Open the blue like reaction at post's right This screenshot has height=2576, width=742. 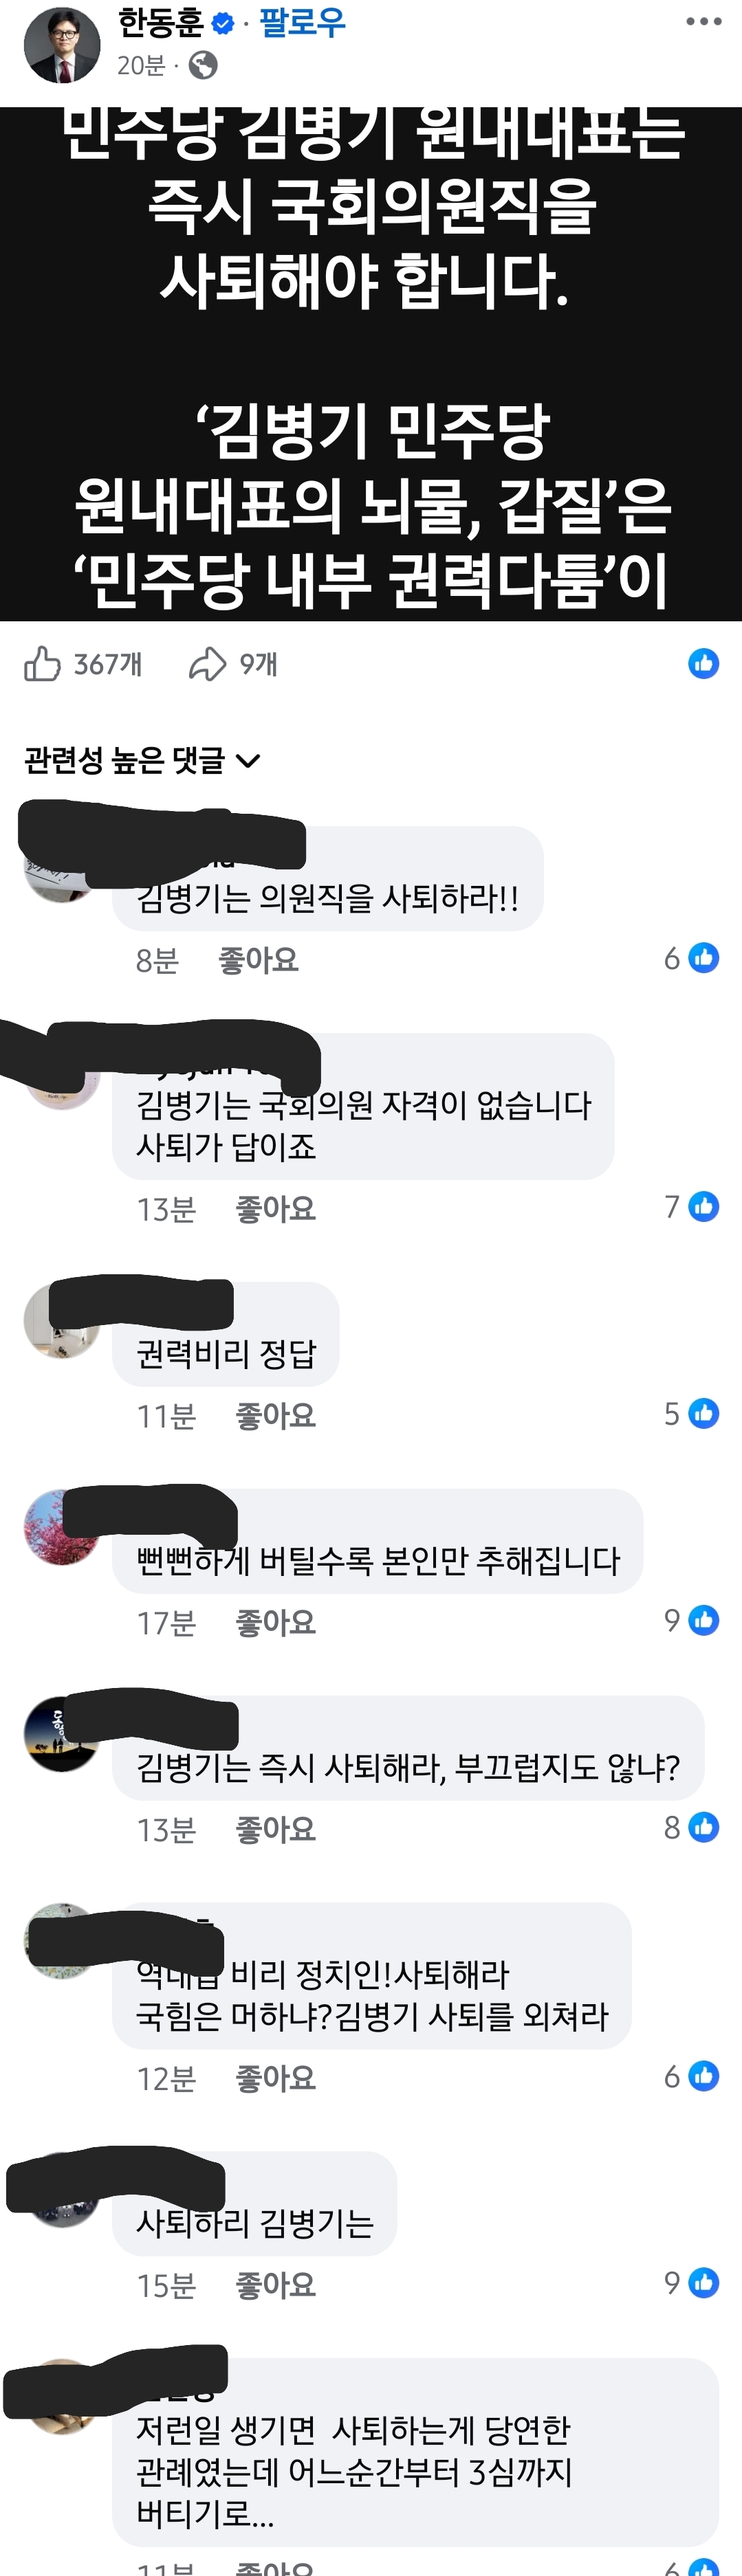tap(703, 663)
